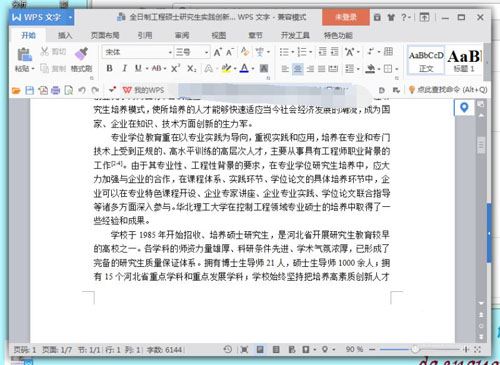Screen dimensions: 500x365
Task: Click the decrease indent icon
Action: coord(322,52)
